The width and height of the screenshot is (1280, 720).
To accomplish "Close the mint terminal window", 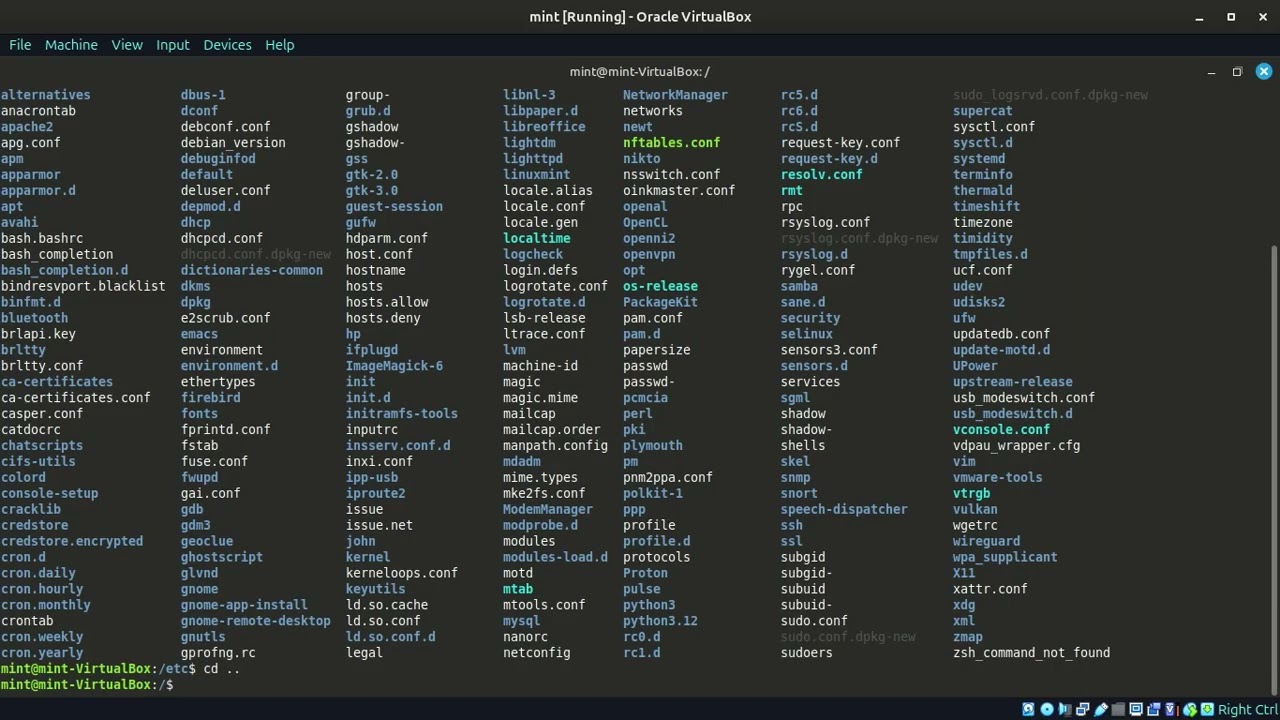I will click(1263, 72).
